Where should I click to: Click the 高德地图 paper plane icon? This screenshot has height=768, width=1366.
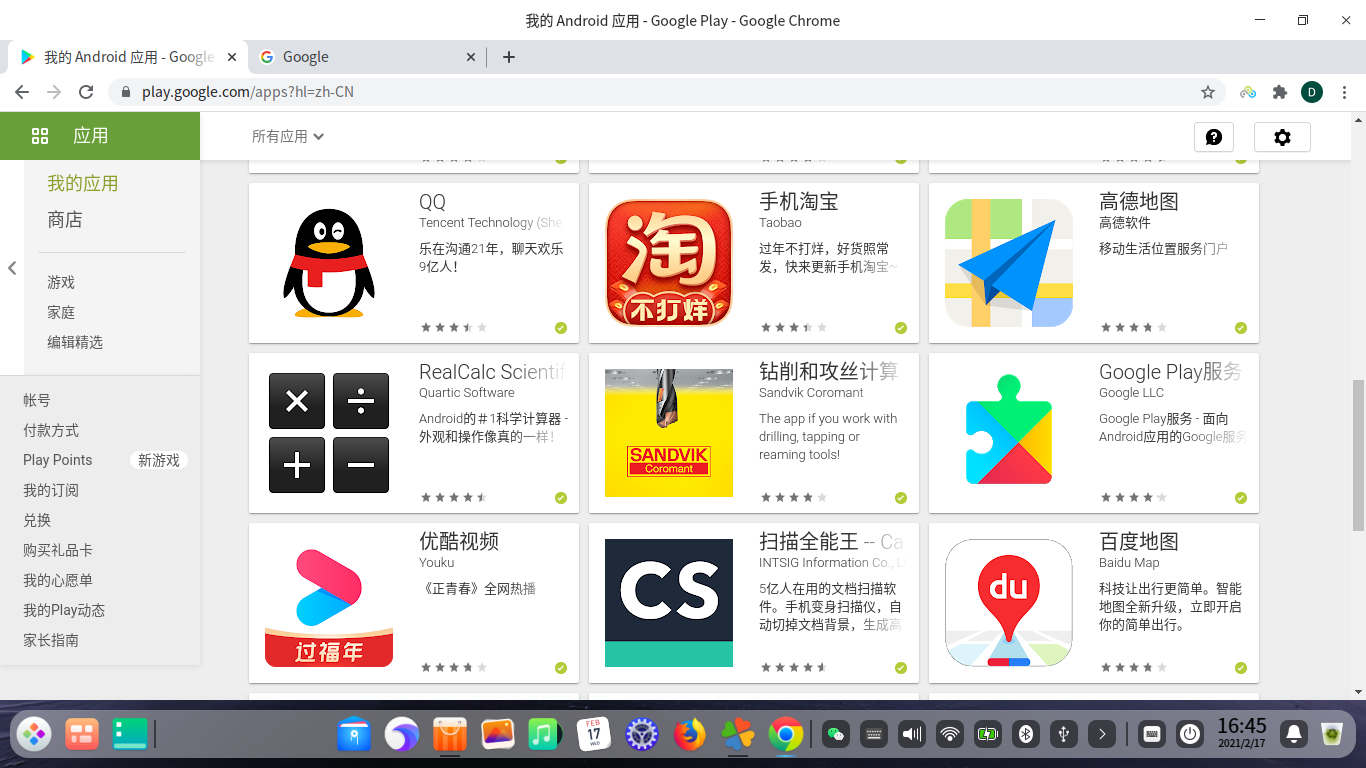[x=1009, y=263]
